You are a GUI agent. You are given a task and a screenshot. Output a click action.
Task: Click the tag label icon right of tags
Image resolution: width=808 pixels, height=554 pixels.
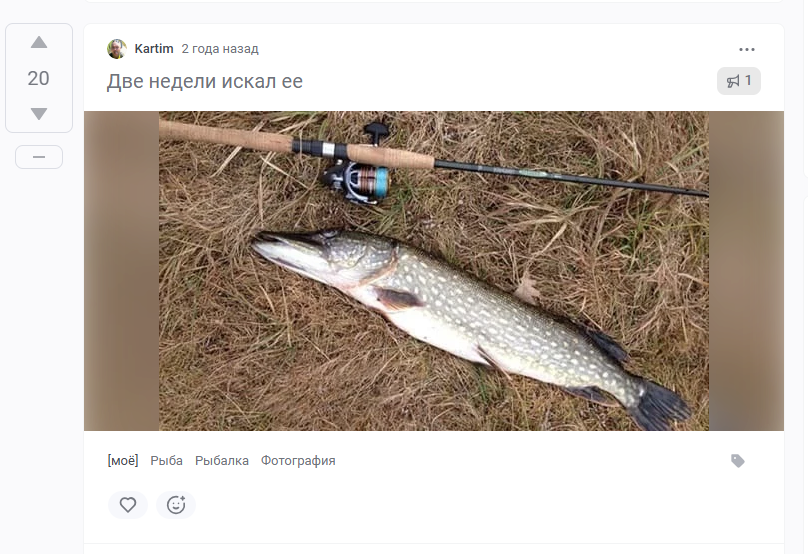(738, 461)
